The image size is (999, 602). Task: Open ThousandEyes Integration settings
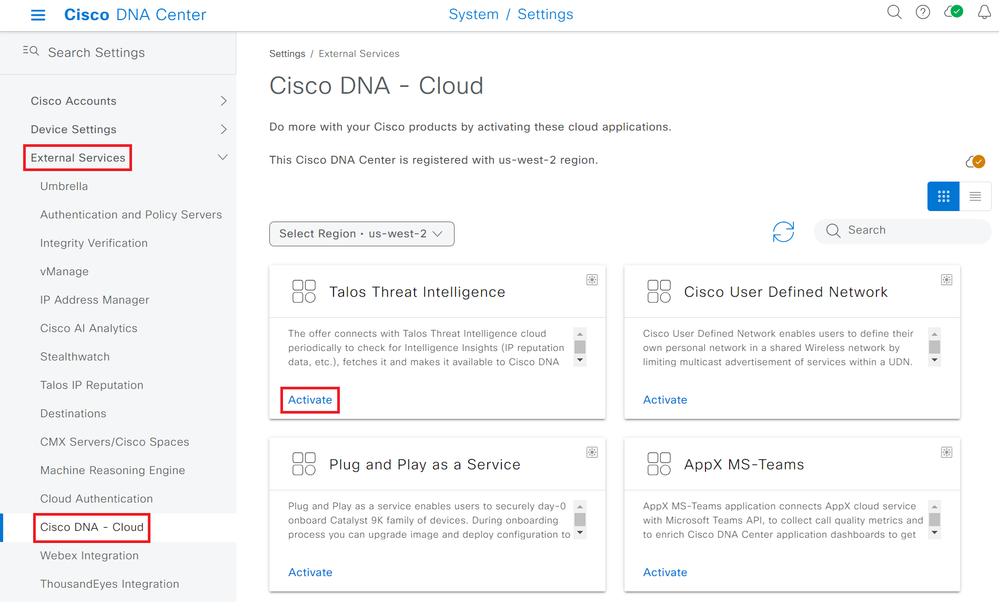(x=110, y=584)
